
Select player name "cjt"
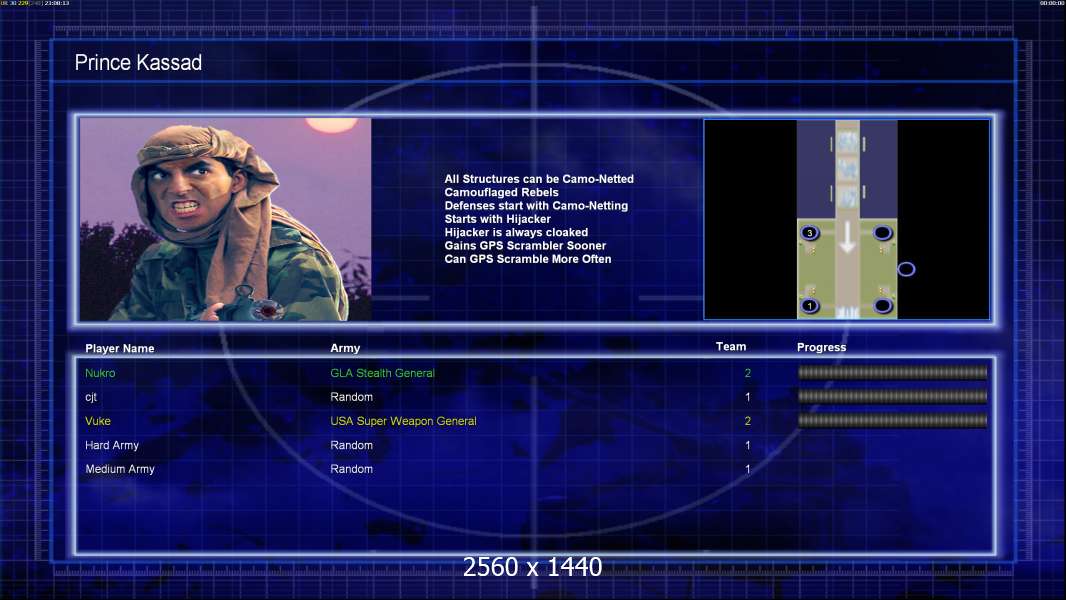tap(91, 397)
